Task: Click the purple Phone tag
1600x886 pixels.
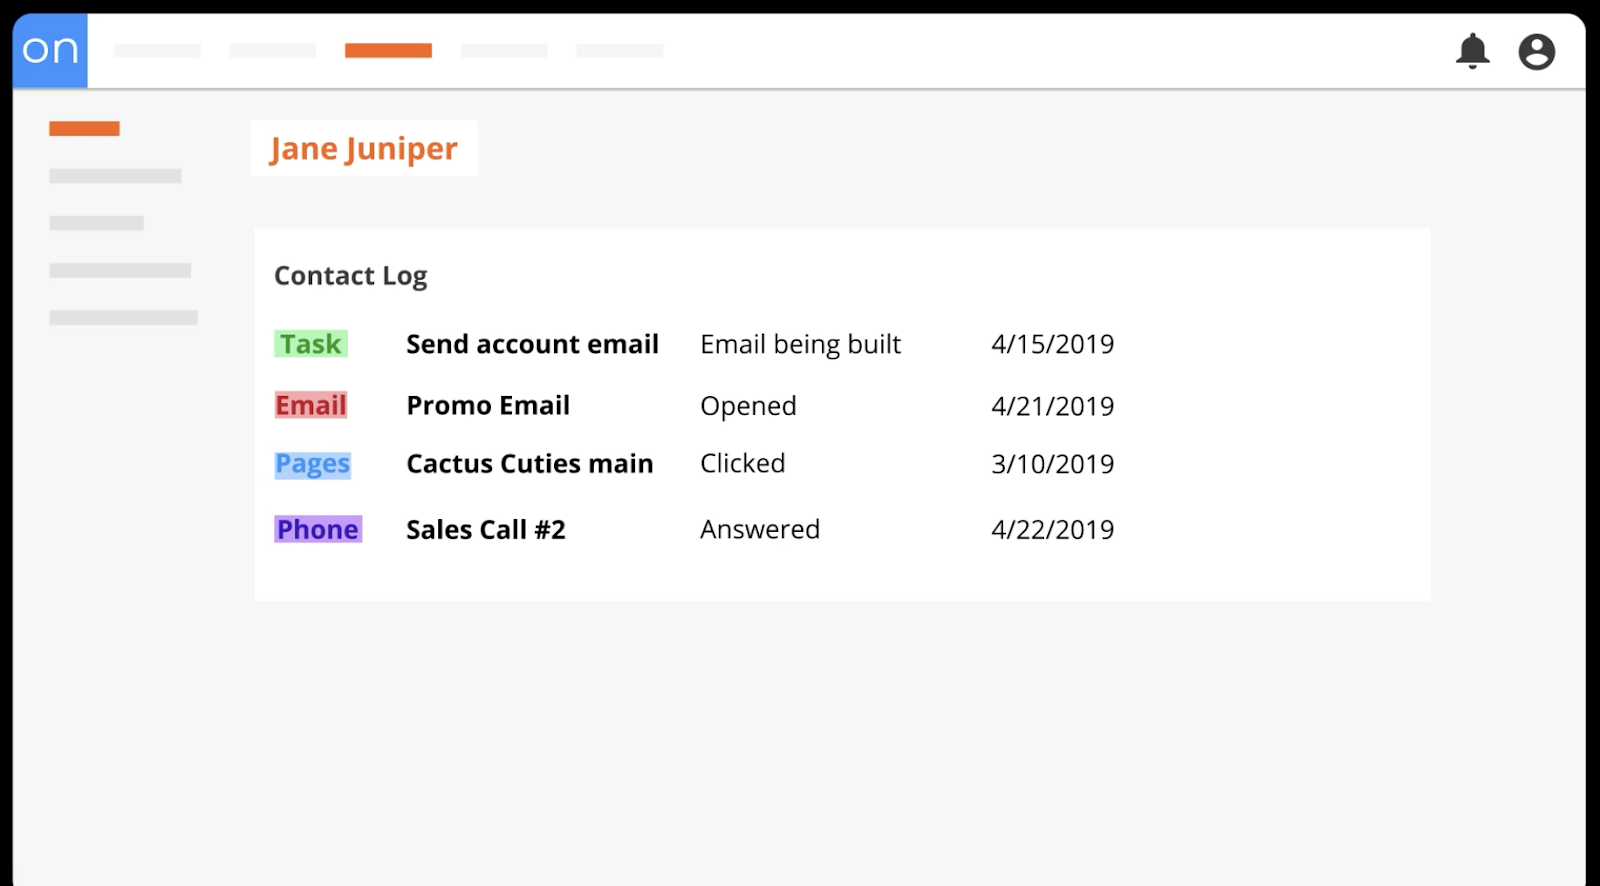Action: pos(318,529)
